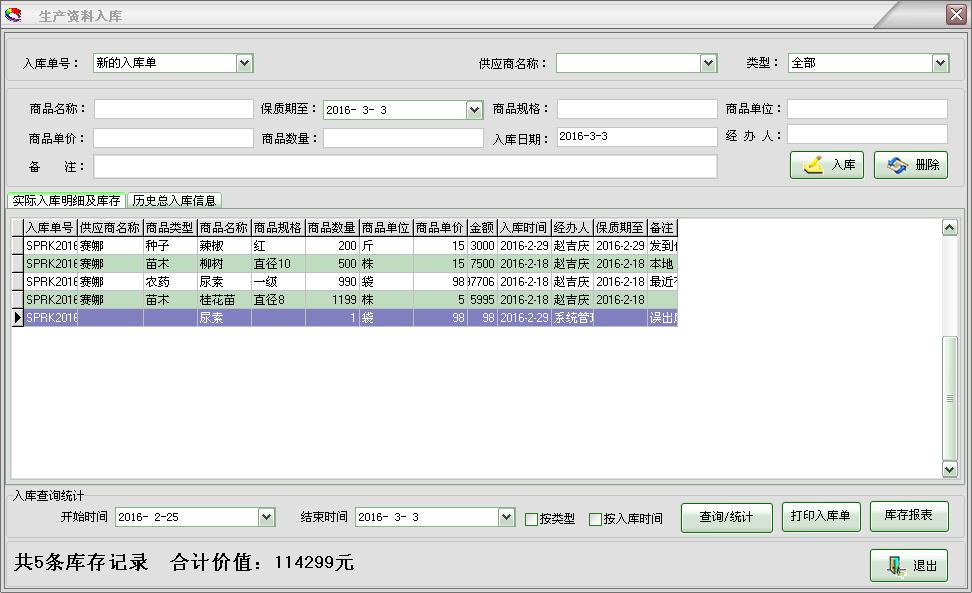972x593 pixels.
Task: Open the 供应商名称 dropdown
Action: (710, 62)
